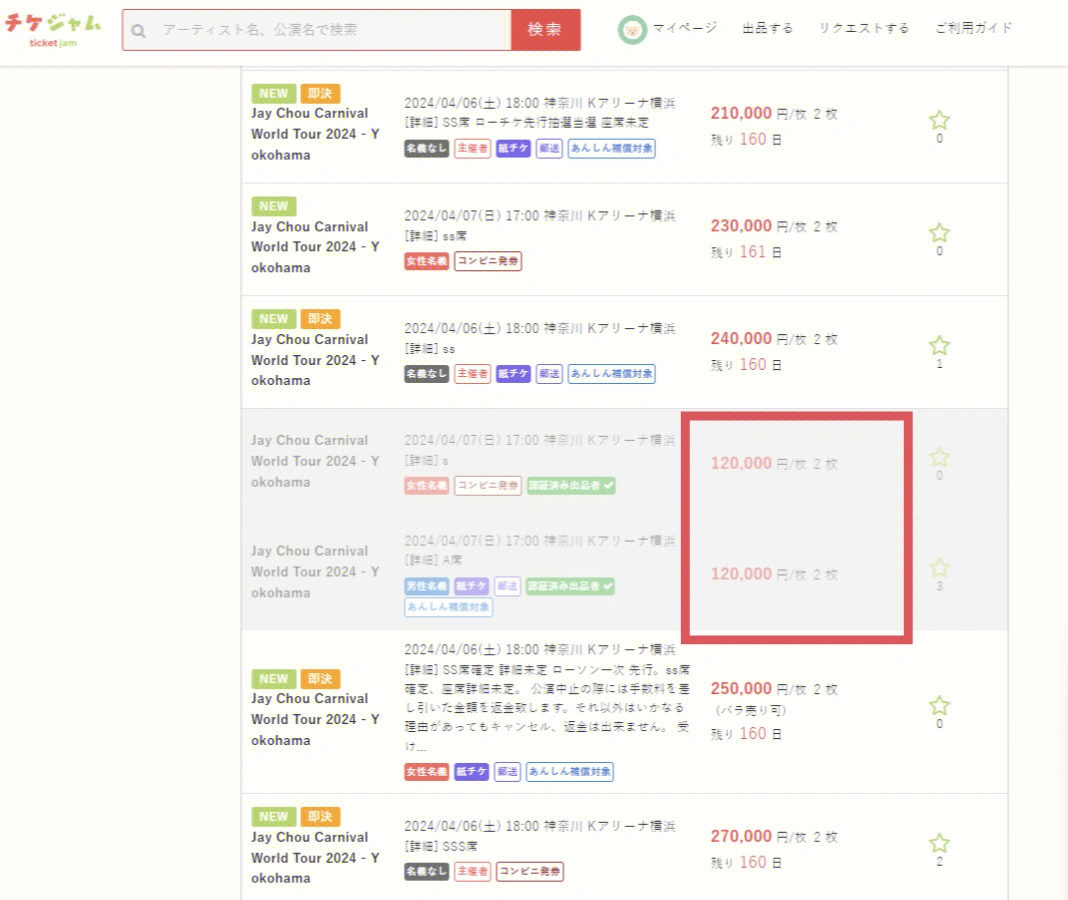1068x900 pixels.
Task: Click the 男性名義 tag on the A席 listing
Action: 426,586
